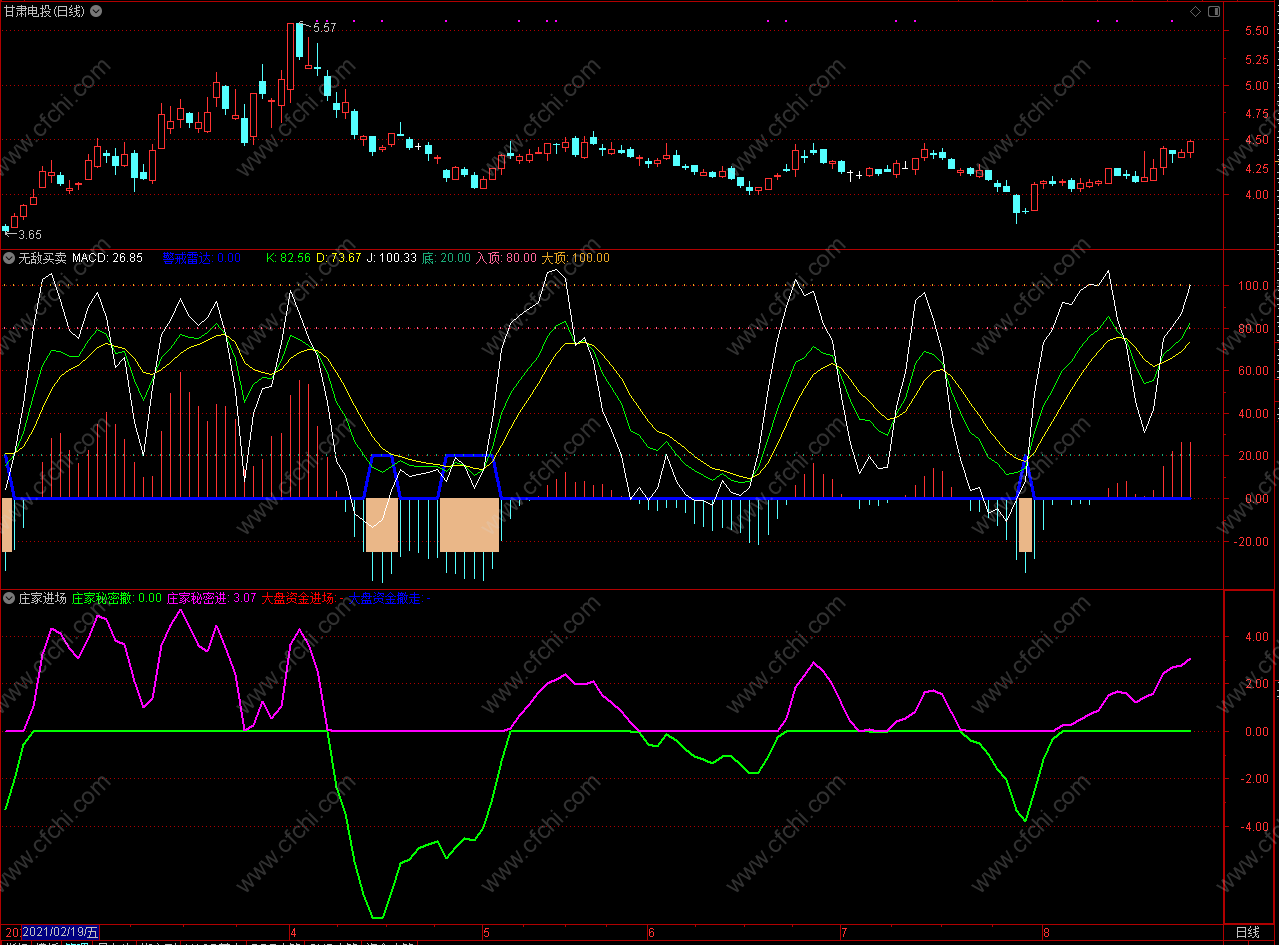Click the 大盘资金进场 label

click(x=298, y=598)
